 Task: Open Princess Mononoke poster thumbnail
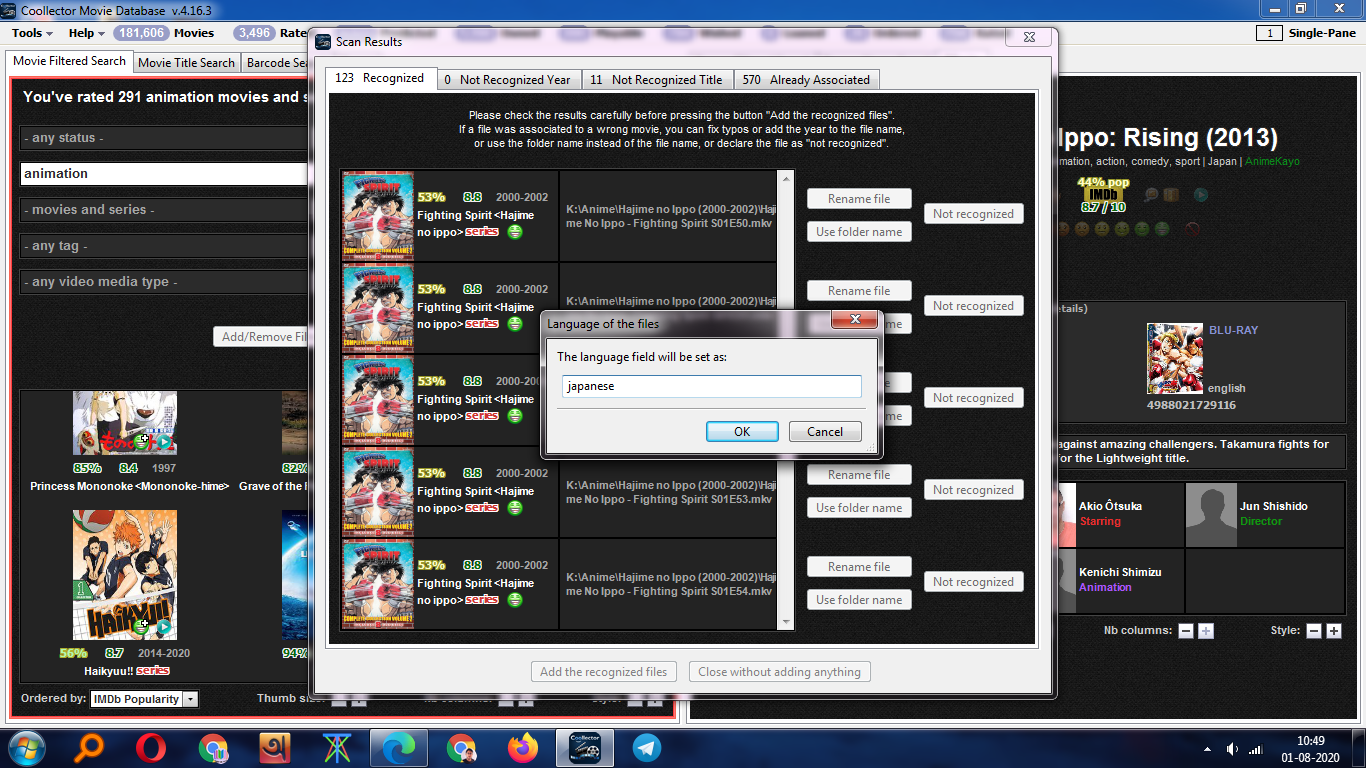click(125, 422)
